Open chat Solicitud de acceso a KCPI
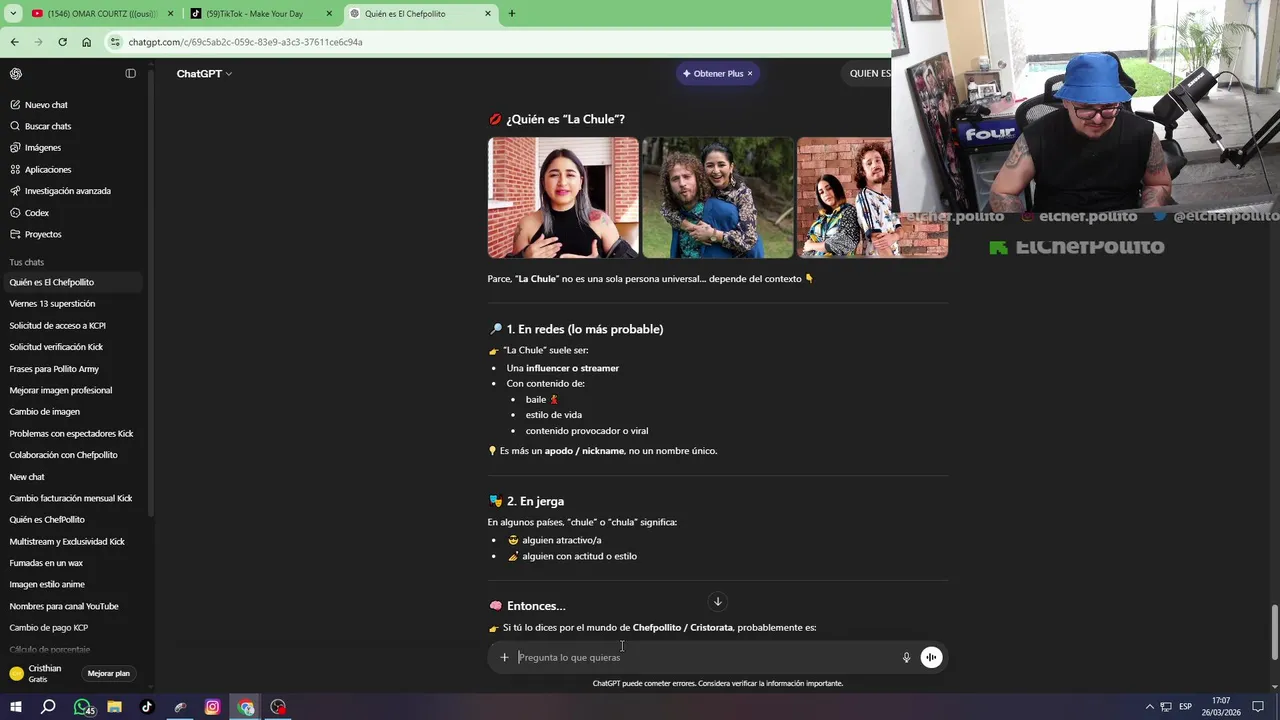The width and height of the screenshot is (1280, 720). point(72,325)
